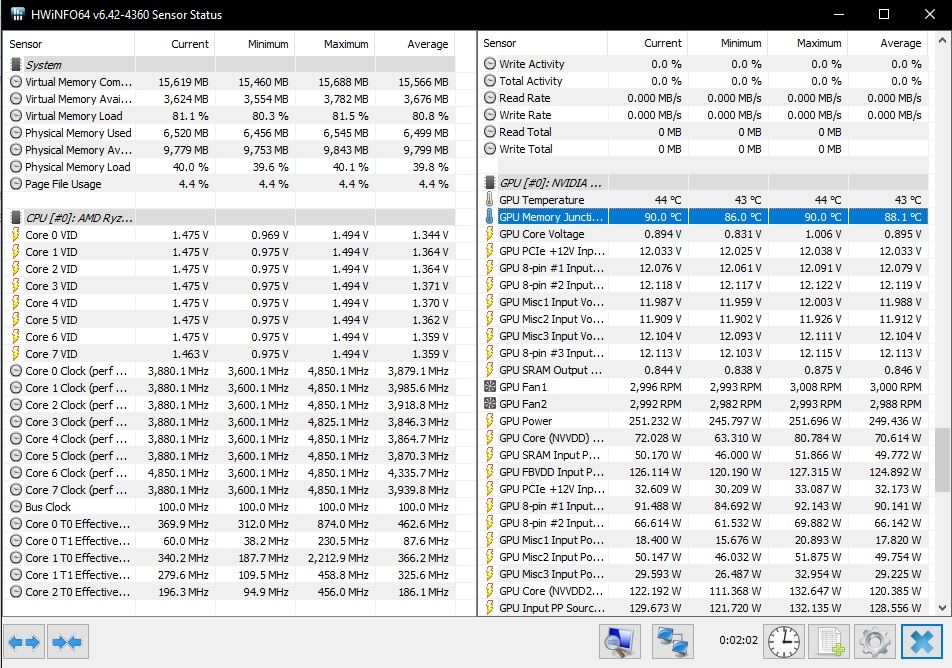Click the right panel Current column header
Image resolution: width=952 pixels, height=668 pixels.
coord(648,43)
